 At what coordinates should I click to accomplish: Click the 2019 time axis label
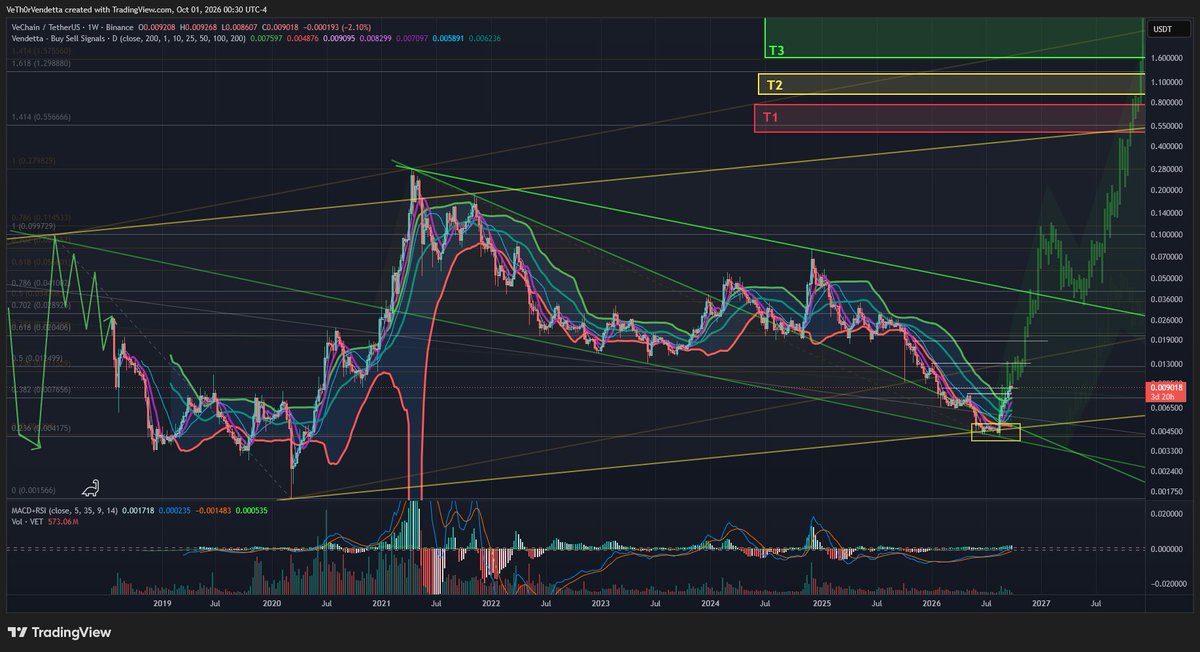[160, 603]
